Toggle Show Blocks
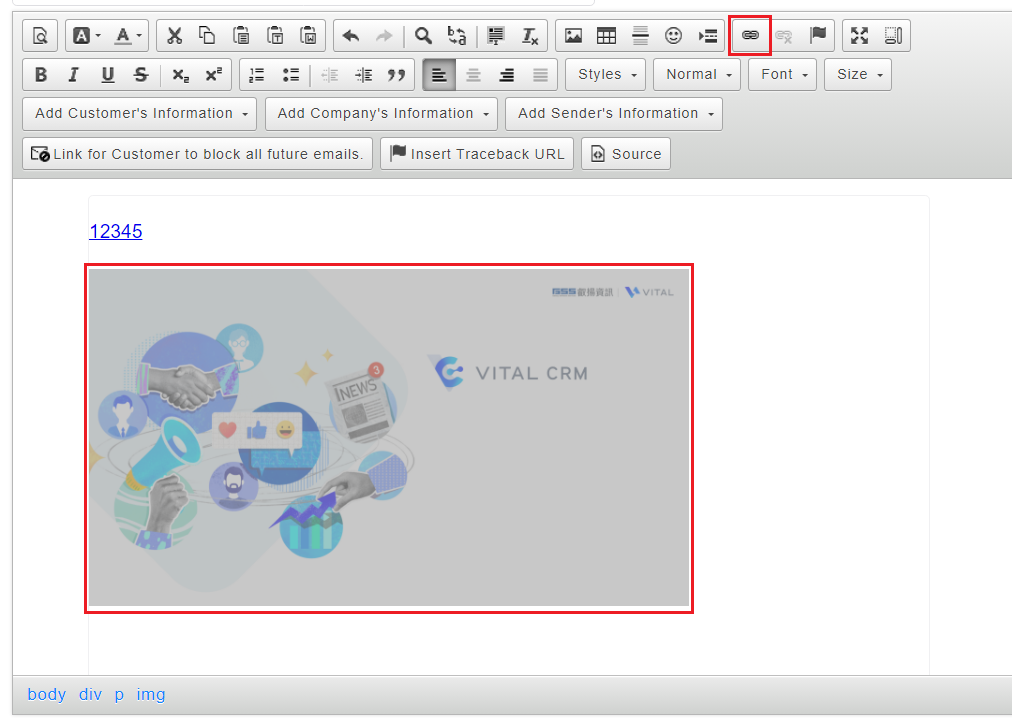Image resolution: width=1012 pixels, height=718 pixels. [x=893, y=36]
